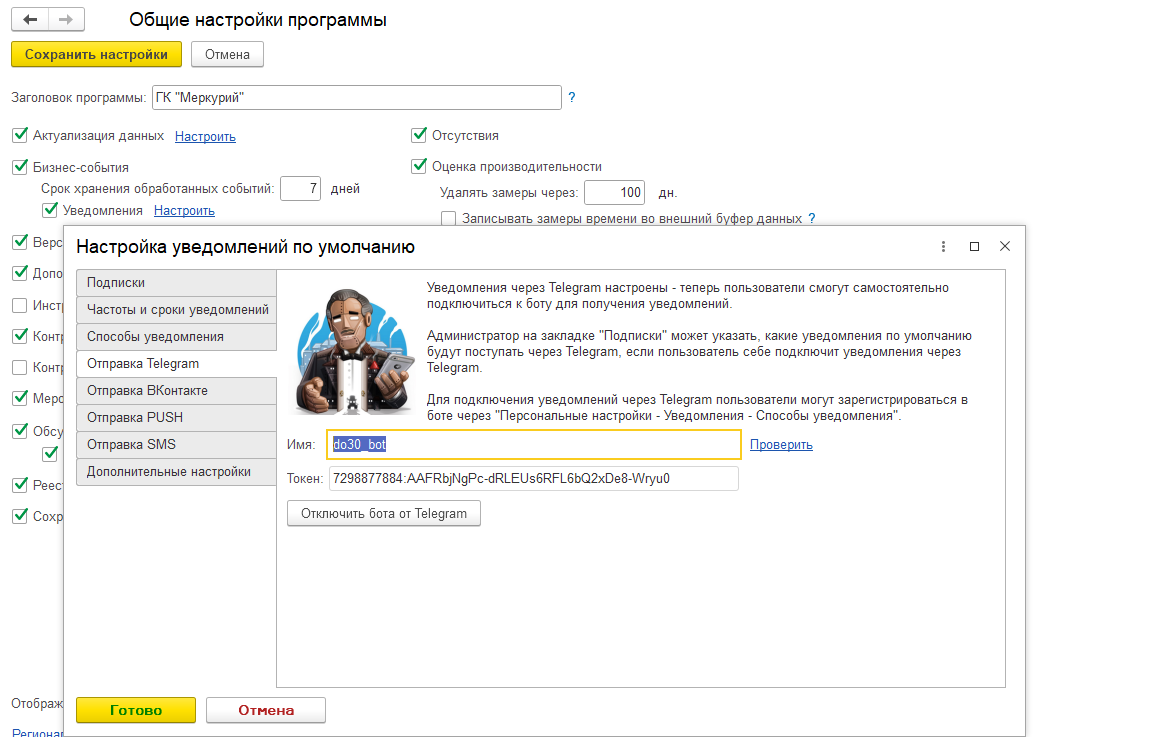Toggle Оценка производительности checkbox
The height and width of the screenshot is (737, 1149).
point(419,166)
